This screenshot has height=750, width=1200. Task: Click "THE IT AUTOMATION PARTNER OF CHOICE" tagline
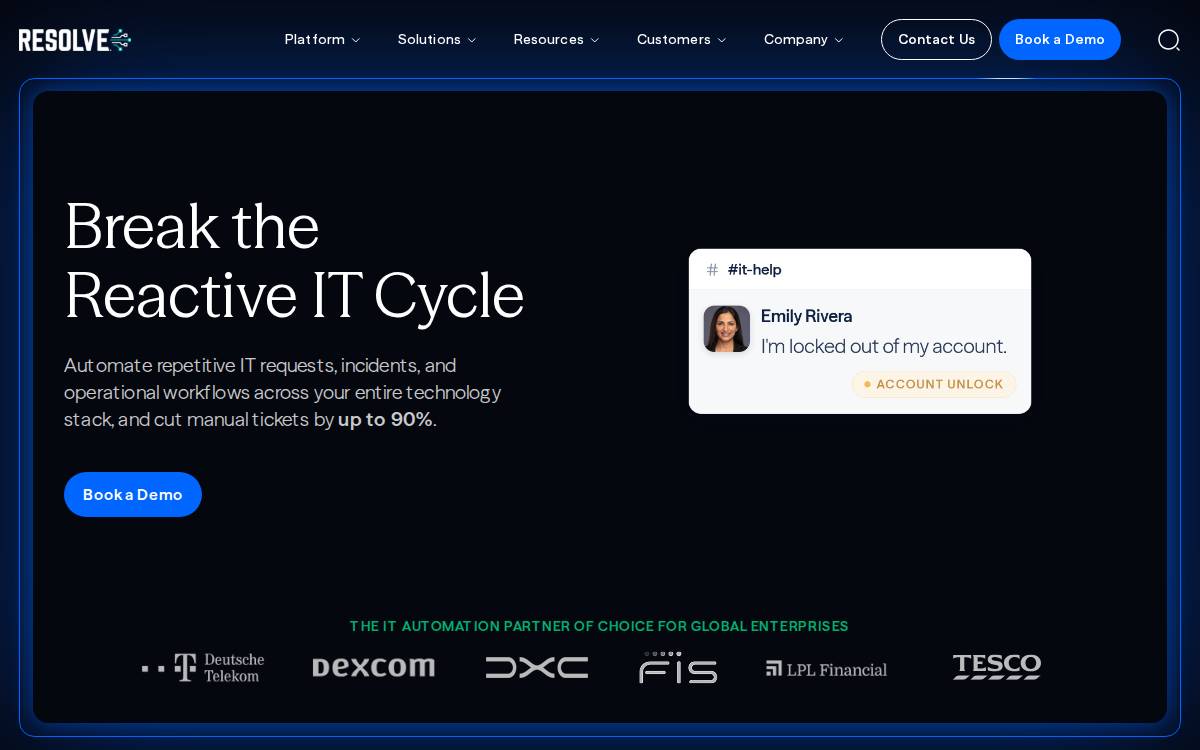click(599, 626)
